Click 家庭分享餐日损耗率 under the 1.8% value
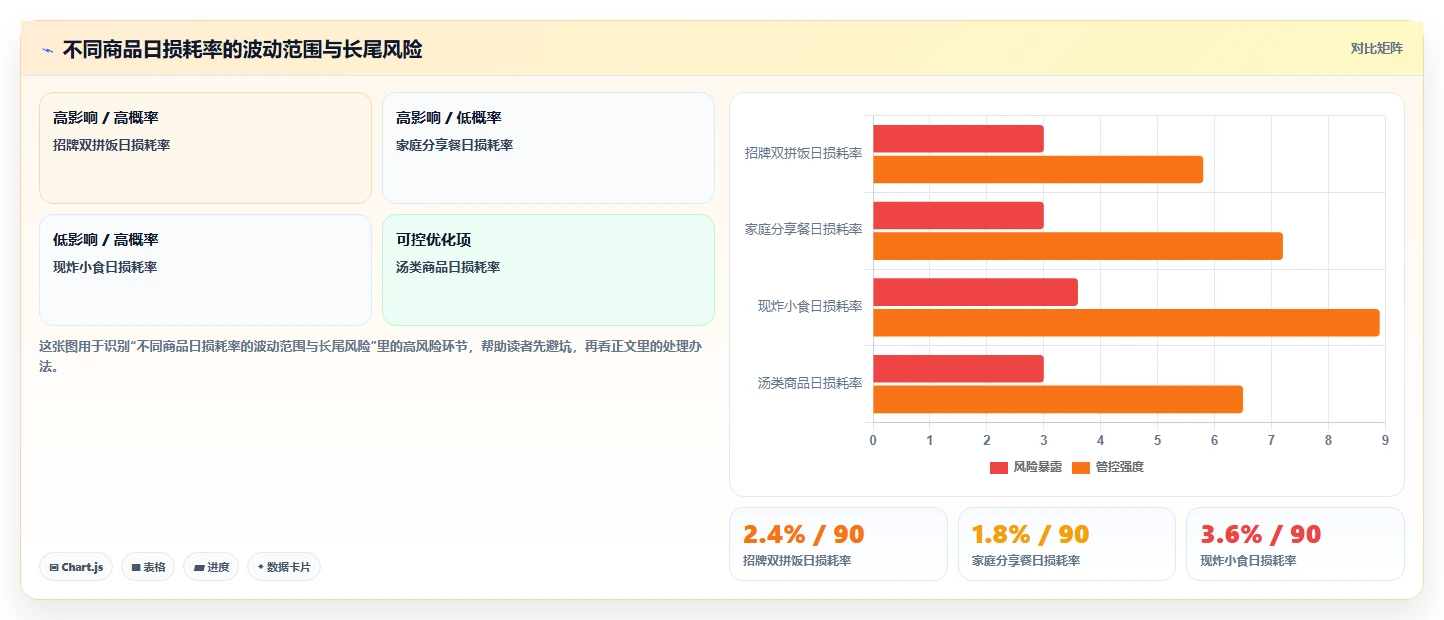The height and width of the screenshot is (620, 1444). pyautogui.click(x=1026, y=561)
